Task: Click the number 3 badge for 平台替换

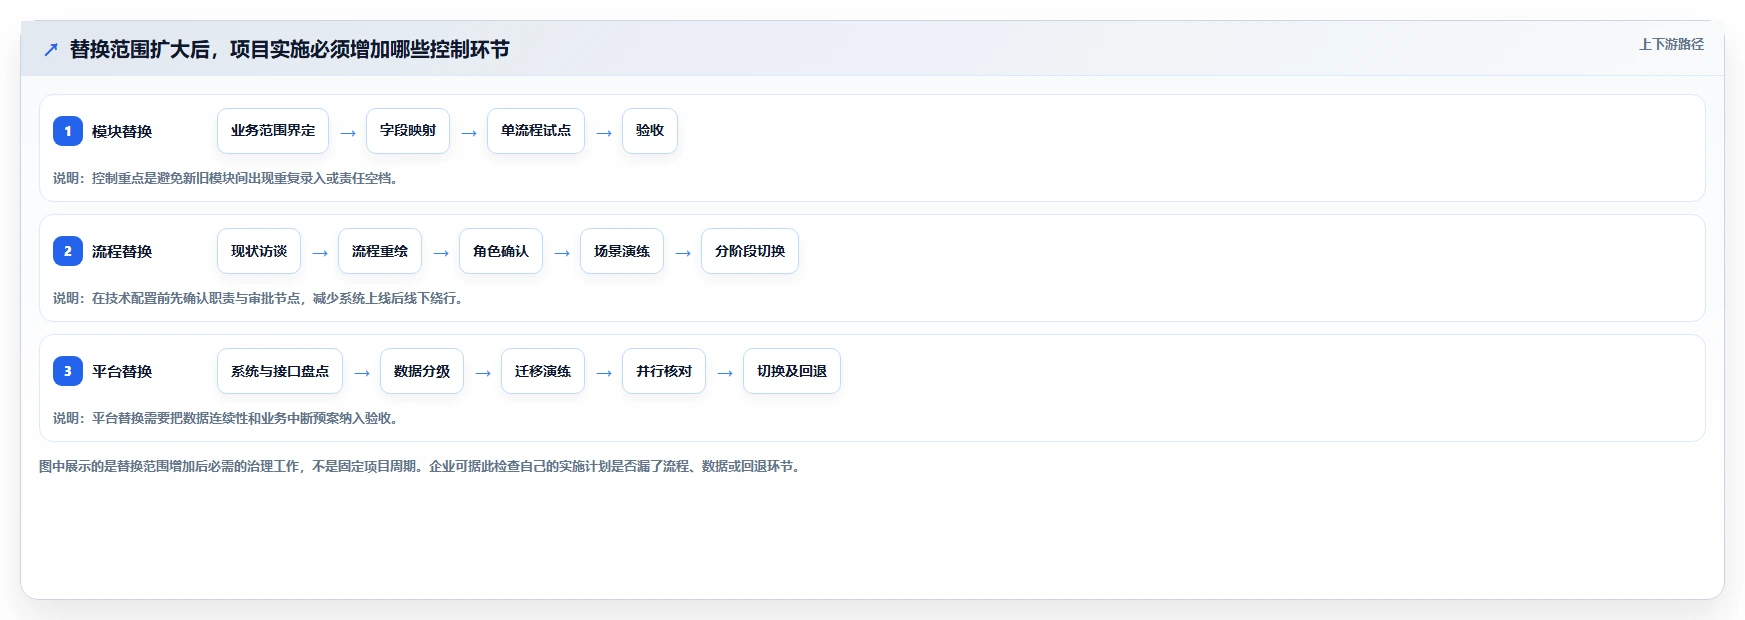Action: [x=68, y=371]
